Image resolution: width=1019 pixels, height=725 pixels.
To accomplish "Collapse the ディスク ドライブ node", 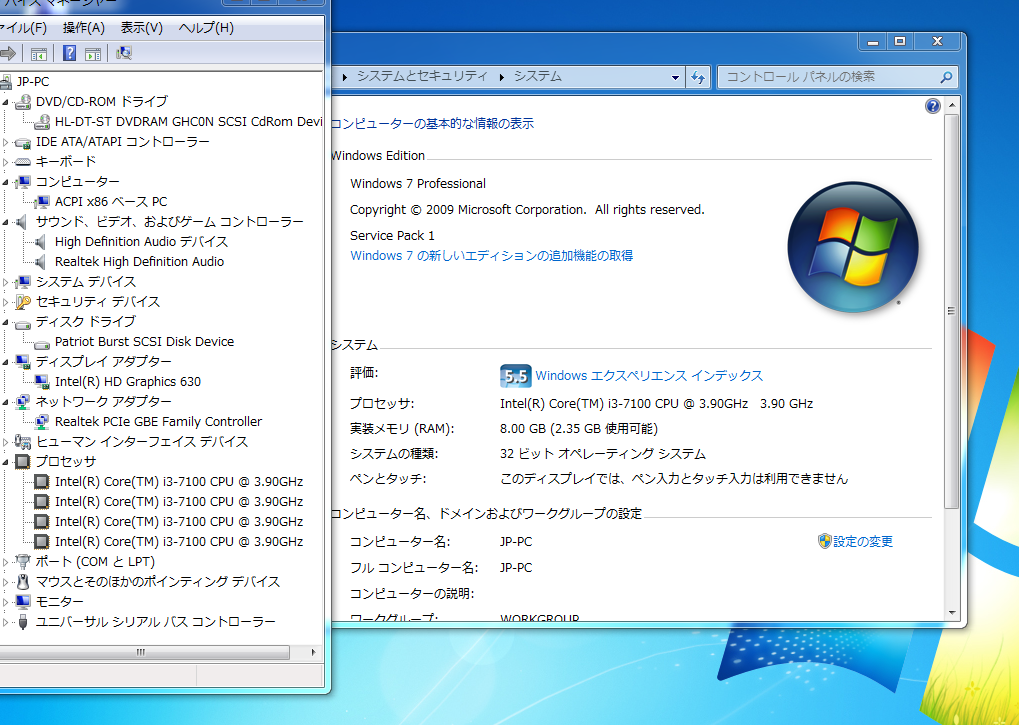I will (x=6, y=322).
